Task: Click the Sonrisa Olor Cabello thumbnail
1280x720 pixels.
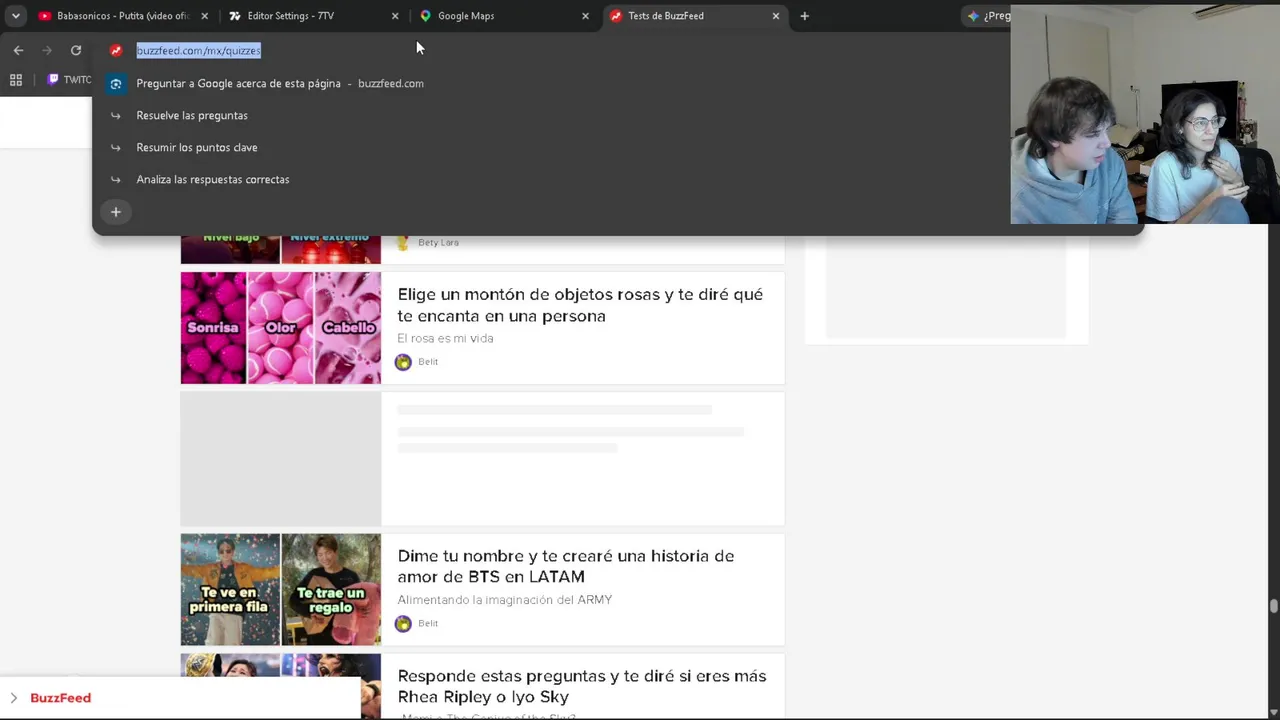Action: pos(281,328)
